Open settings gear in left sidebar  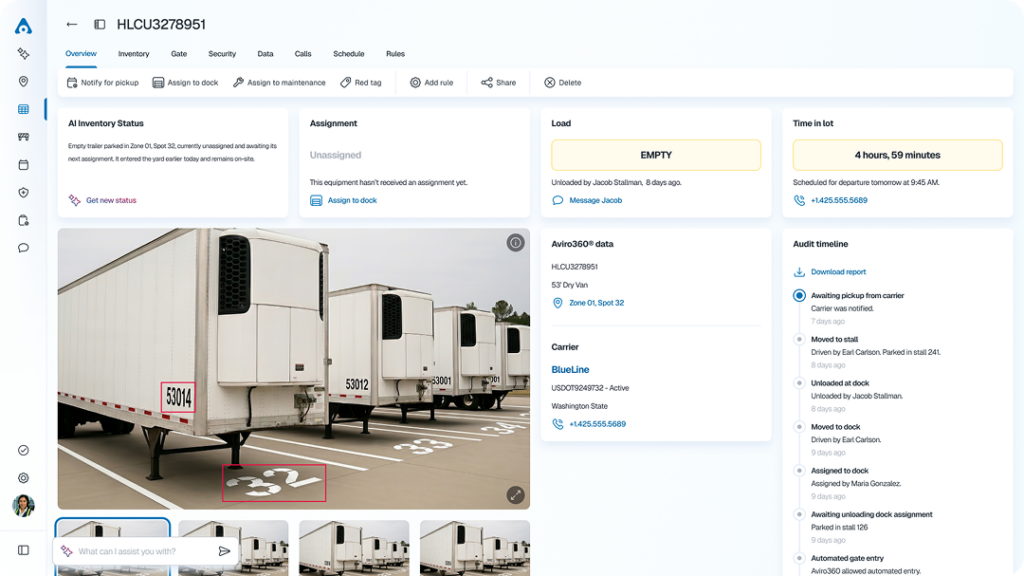coord(23,478)
